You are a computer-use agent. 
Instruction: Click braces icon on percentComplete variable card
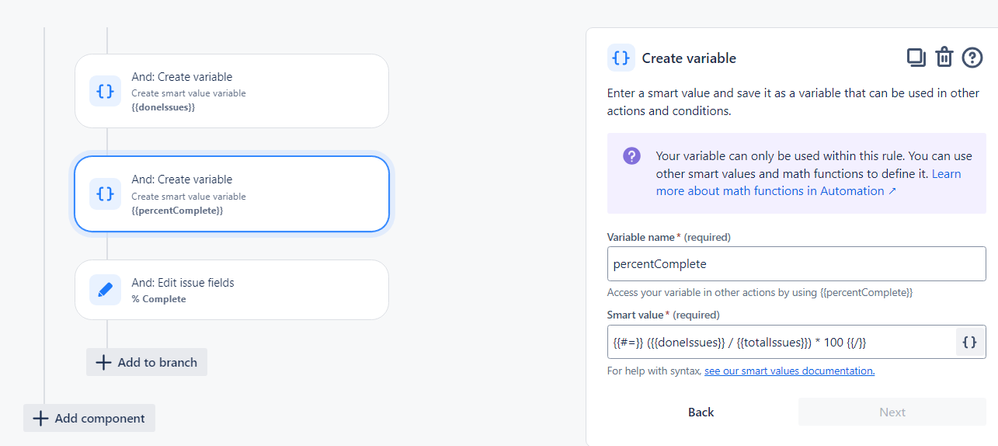[105, 194]
